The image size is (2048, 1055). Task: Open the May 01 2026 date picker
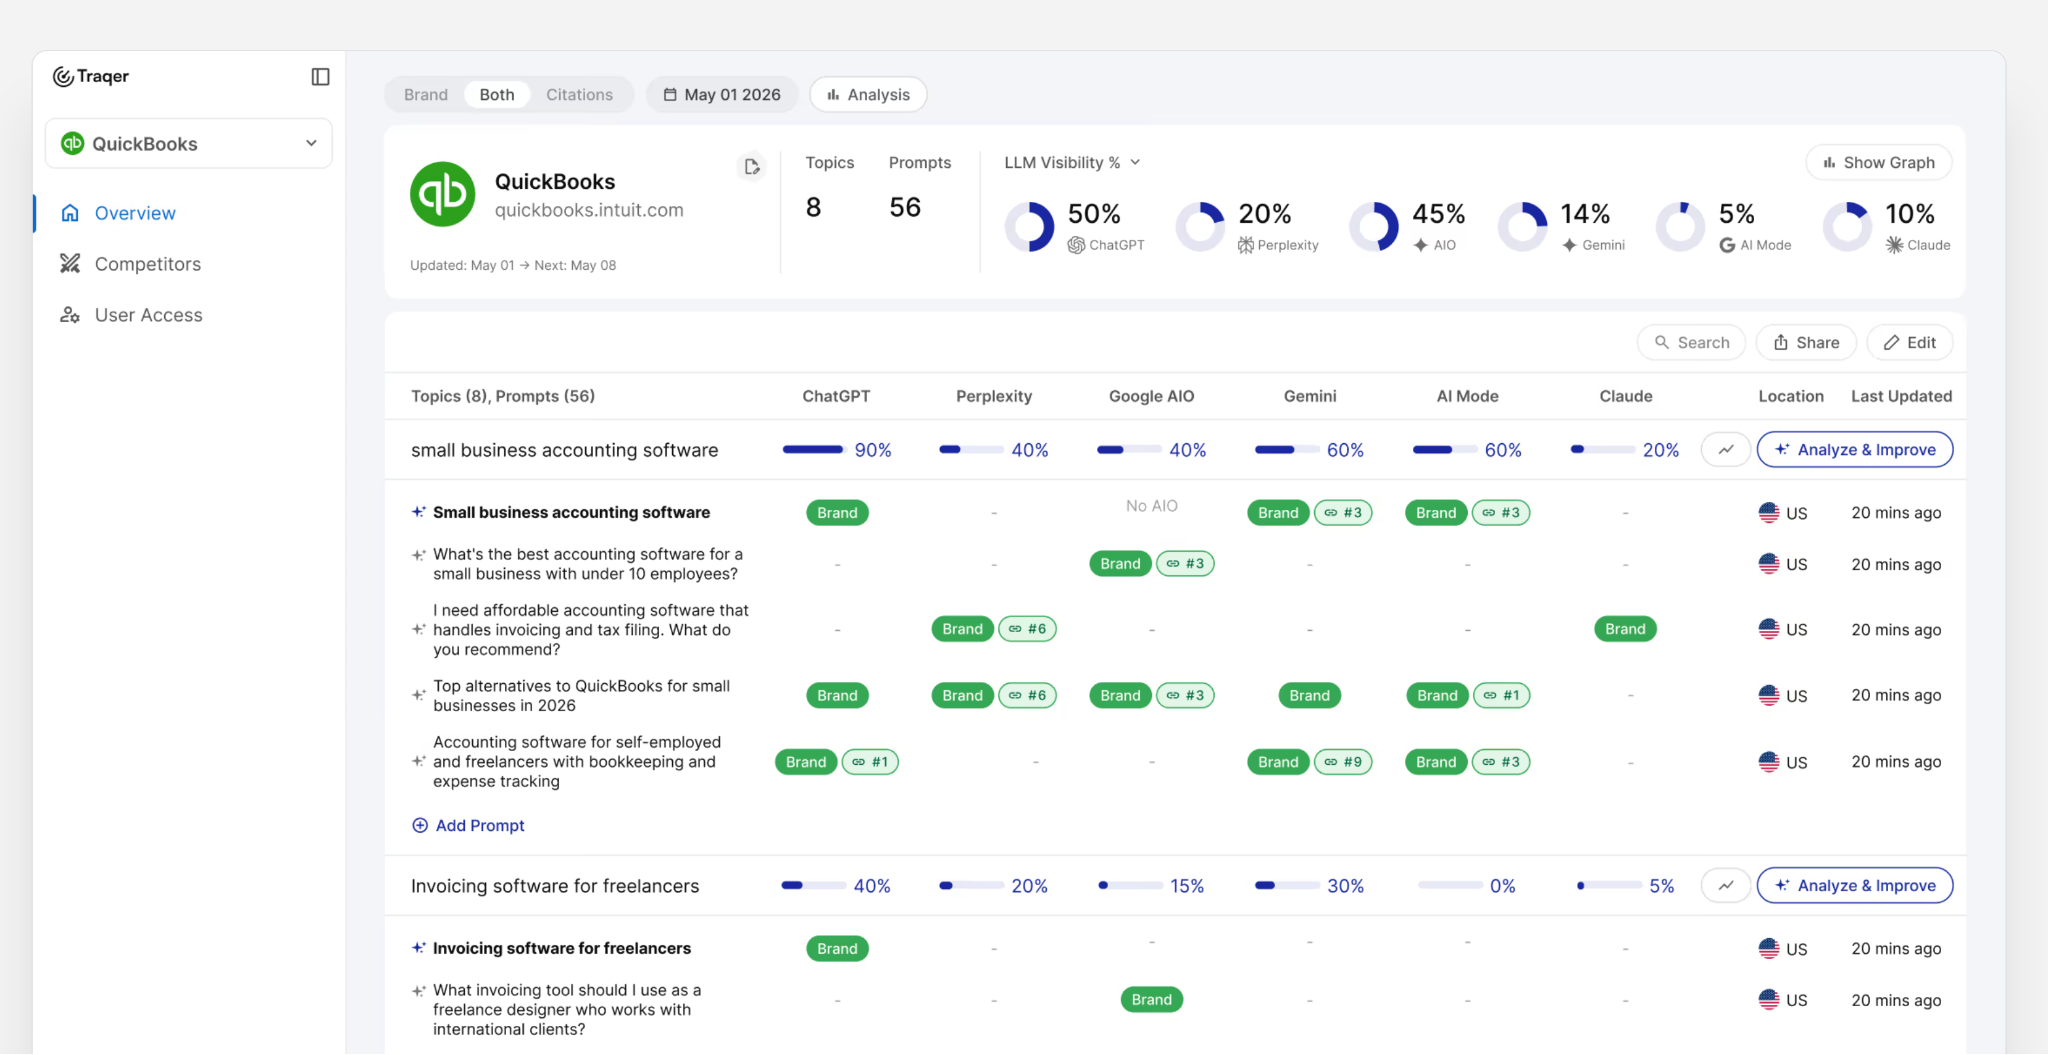tap(722, 95)
